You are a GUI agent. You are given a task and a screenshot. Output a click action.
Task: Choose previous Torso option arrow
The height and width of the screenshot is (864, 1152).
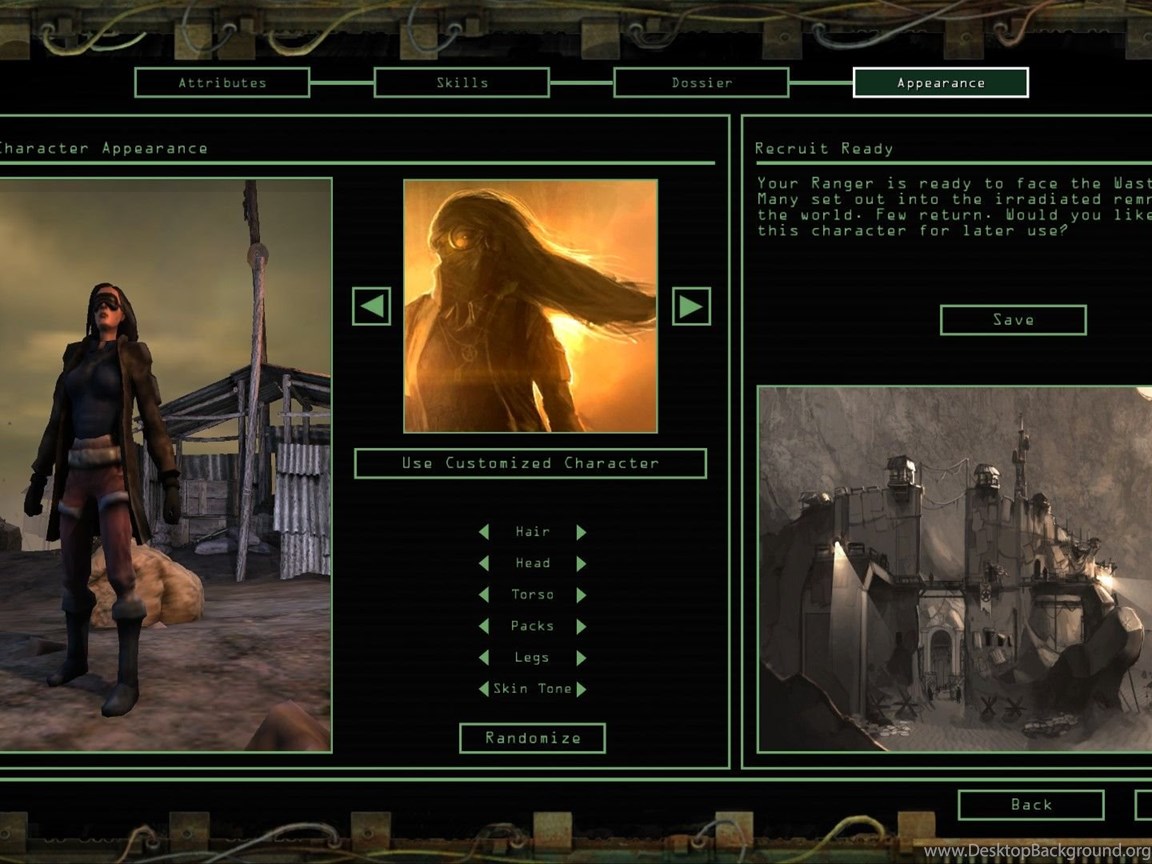[484, 595]
